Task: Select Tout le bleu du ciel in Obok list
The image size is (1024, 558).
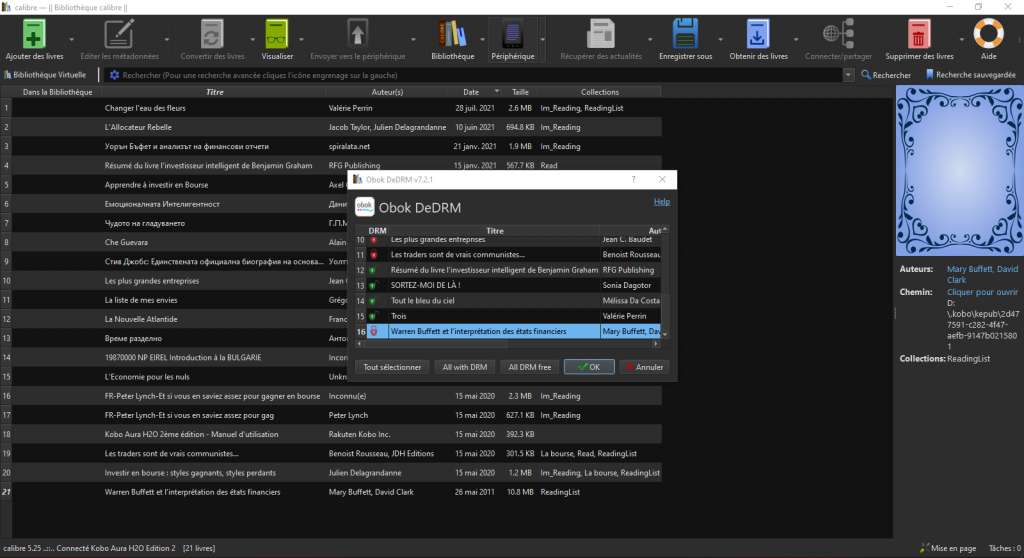Action: pos(508,301)
